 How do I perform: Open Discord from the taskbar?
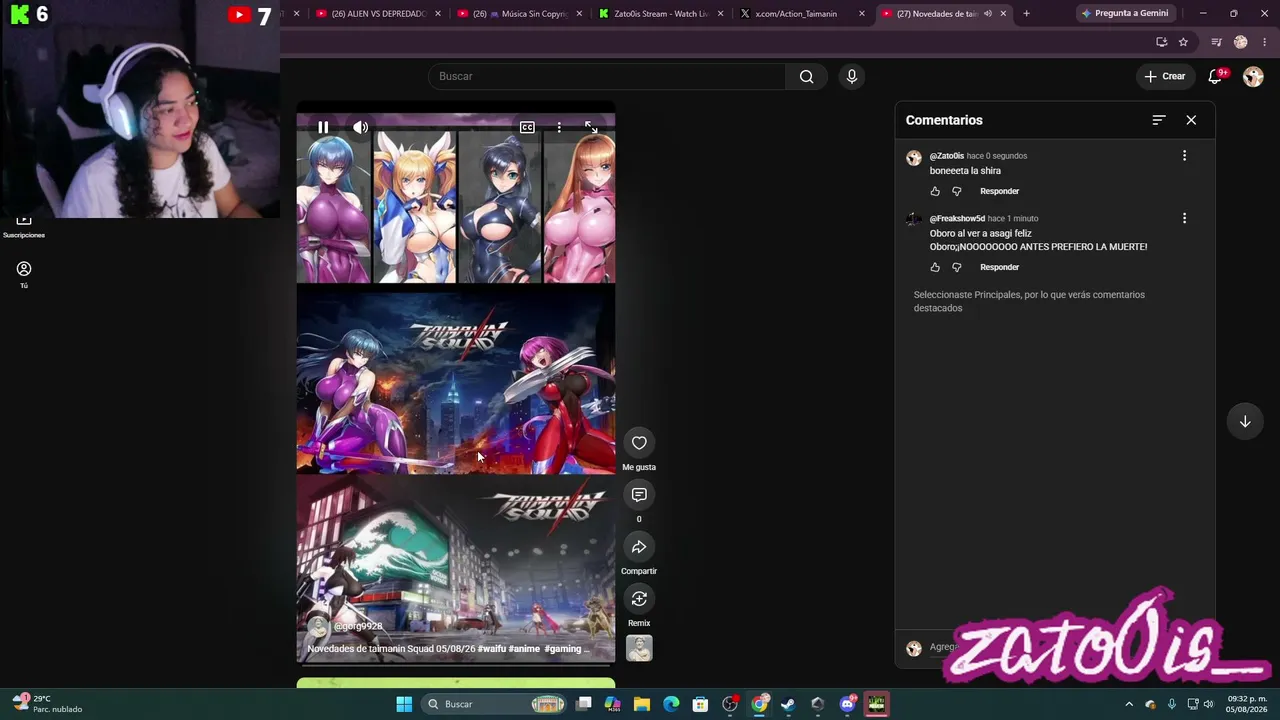(848, 704)
